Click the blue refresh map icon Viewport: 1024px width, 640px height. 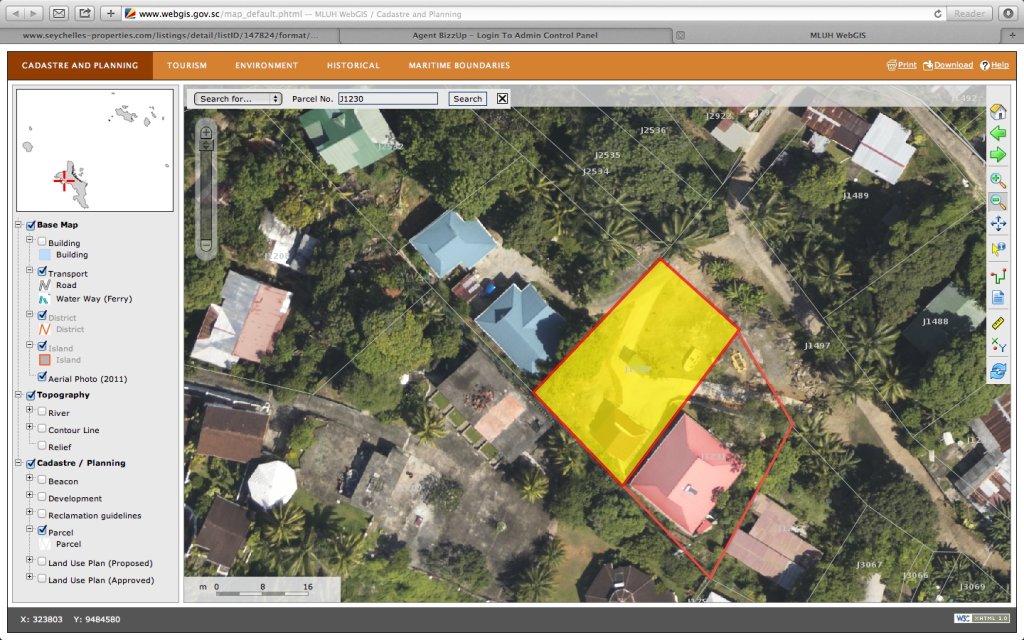pyautogui.click(x=997, y=371)
